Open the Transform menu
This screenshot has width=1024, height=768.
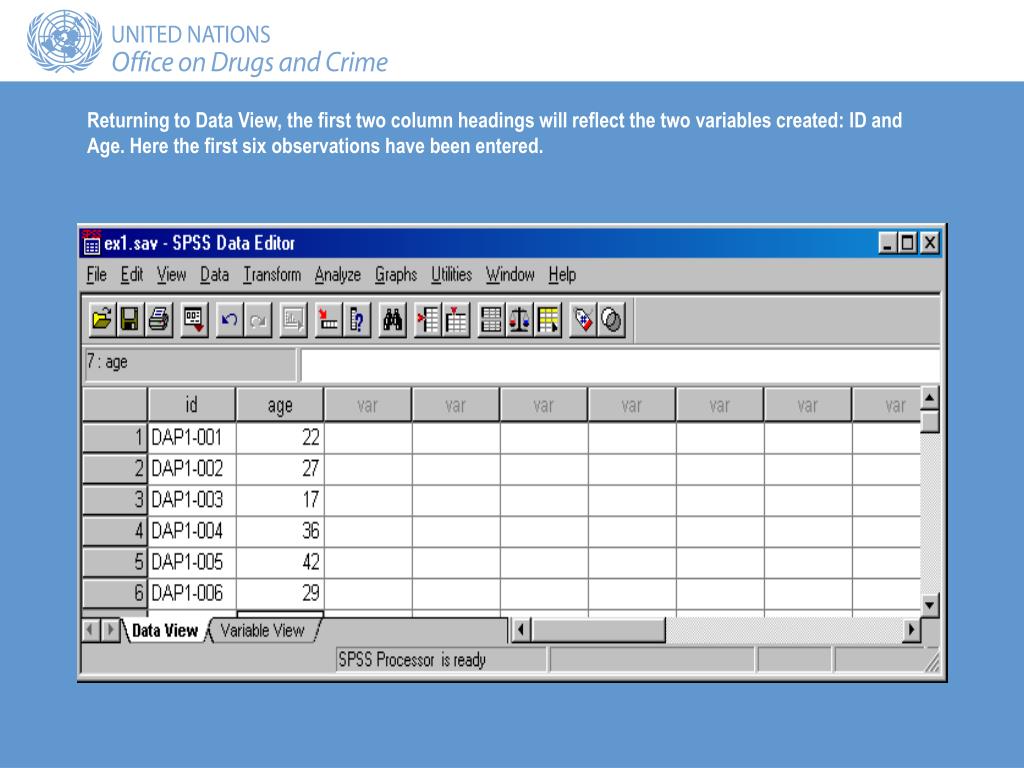272,275
